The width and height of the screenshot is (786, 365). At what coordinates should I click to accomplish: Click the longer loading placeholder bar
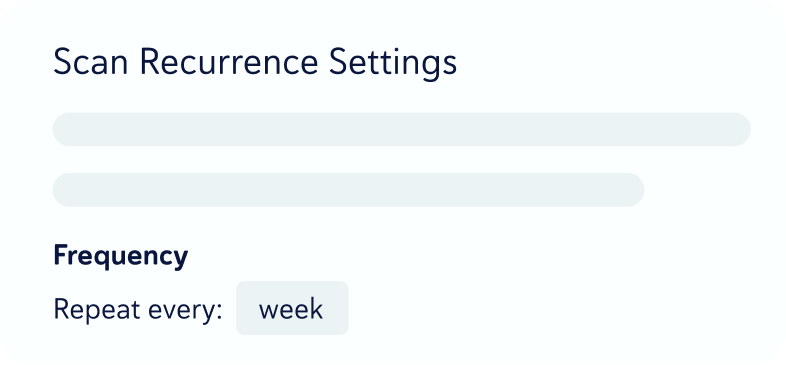(402, 129)
